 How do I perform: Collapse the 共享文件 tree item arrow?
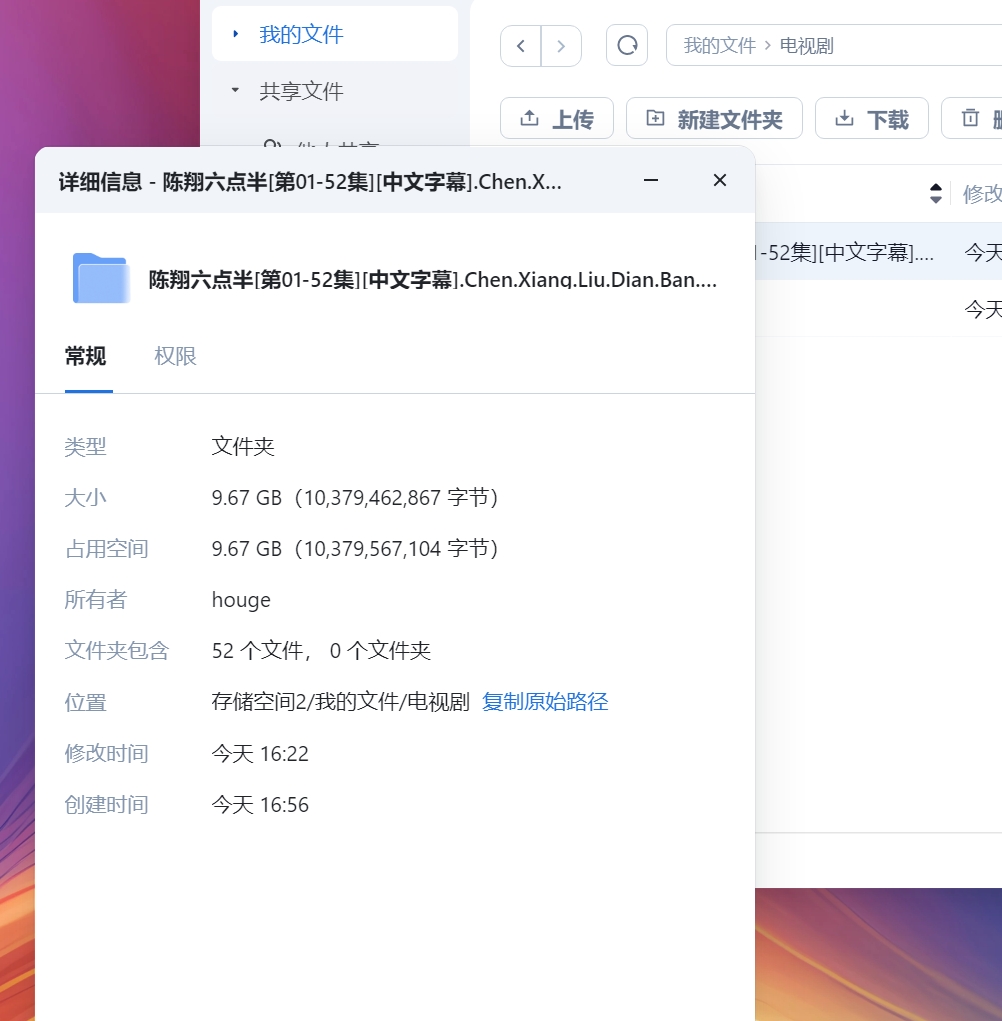tap(236, 91)
